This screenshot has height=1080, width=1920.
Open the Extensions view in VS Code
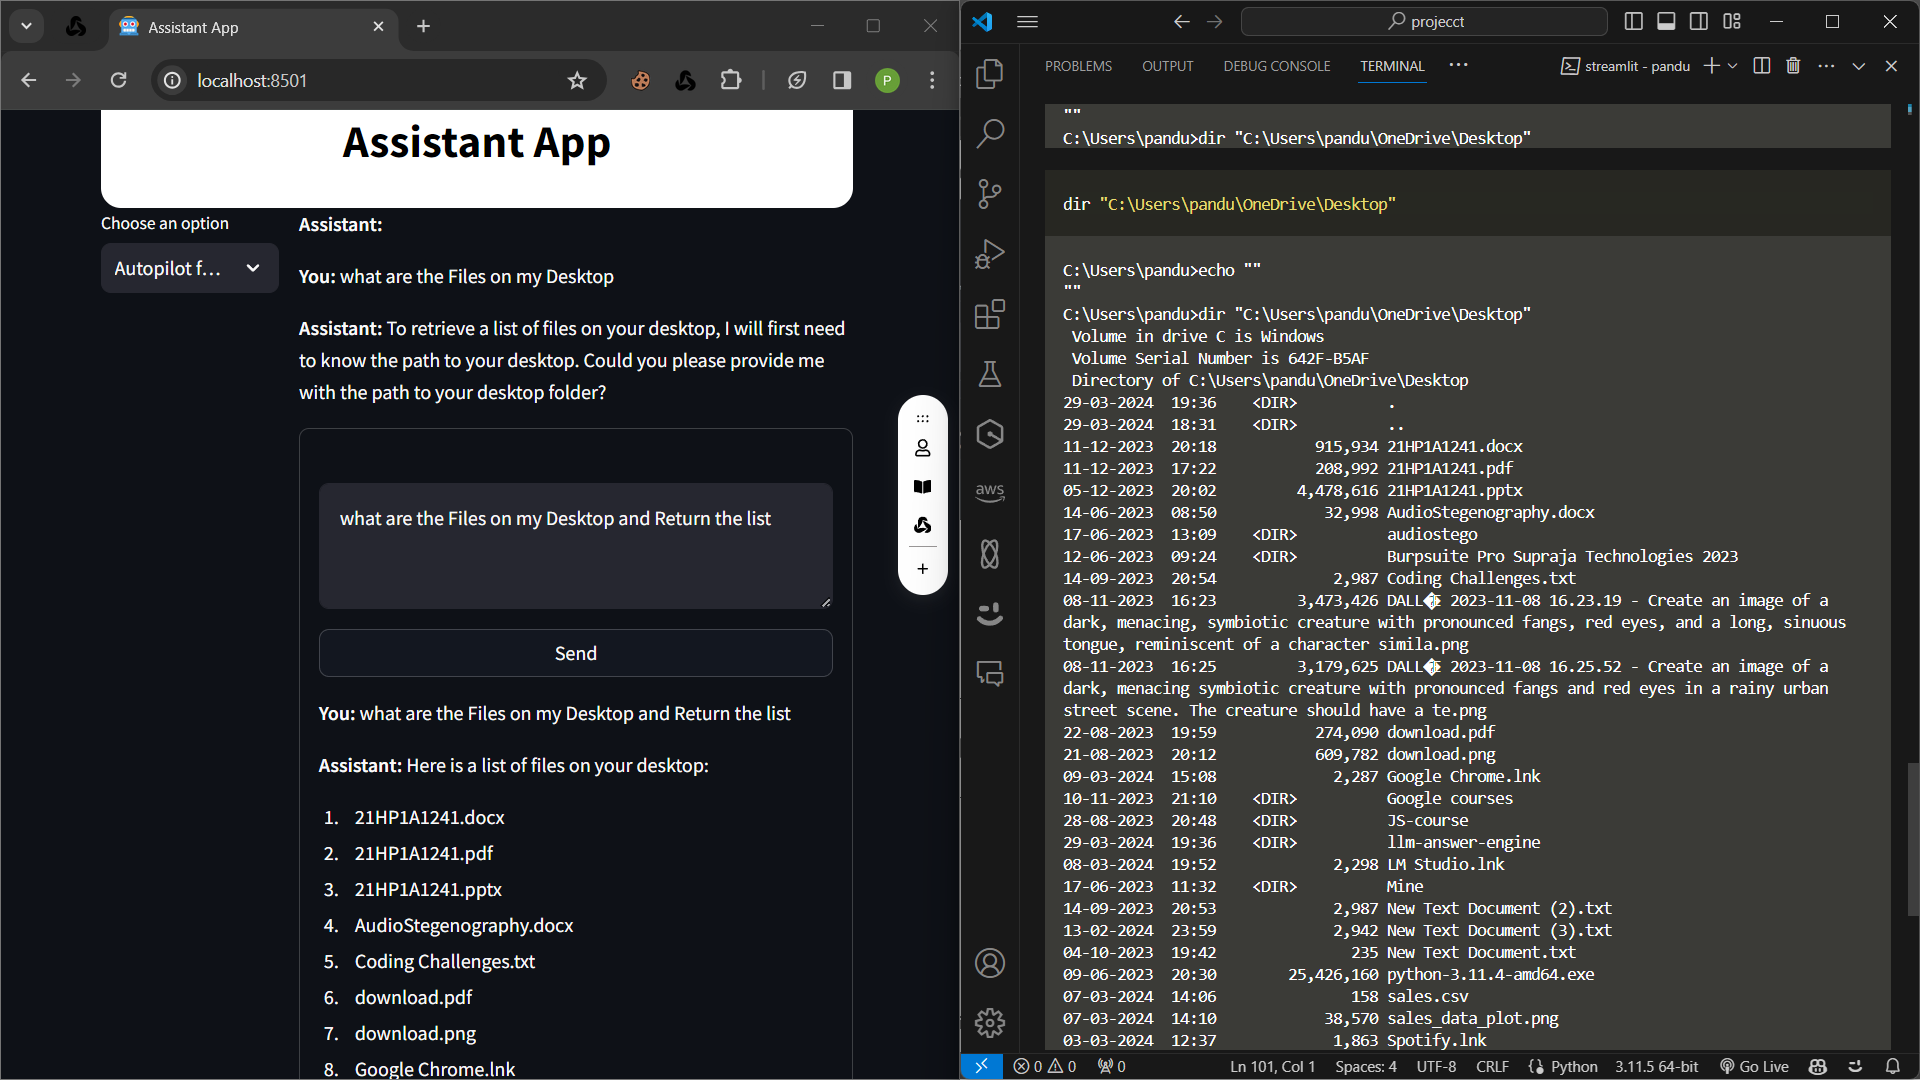pyautogui.click(x=990, y=313)
